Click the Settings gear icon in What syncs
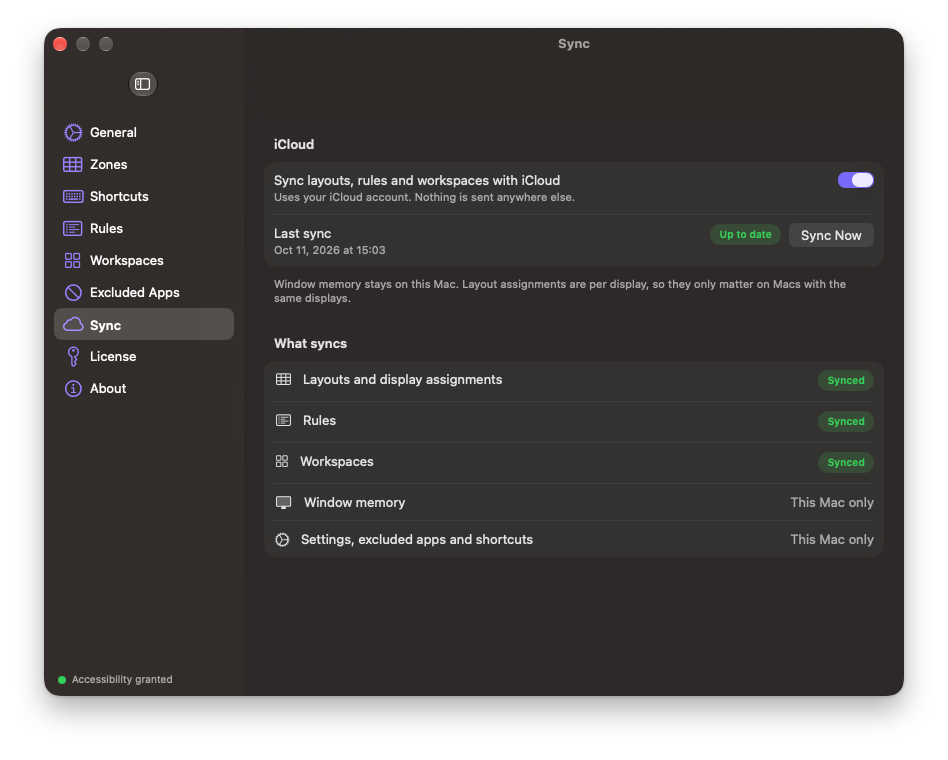Viewport: 948px width, 760px height. tap(282, 540)
